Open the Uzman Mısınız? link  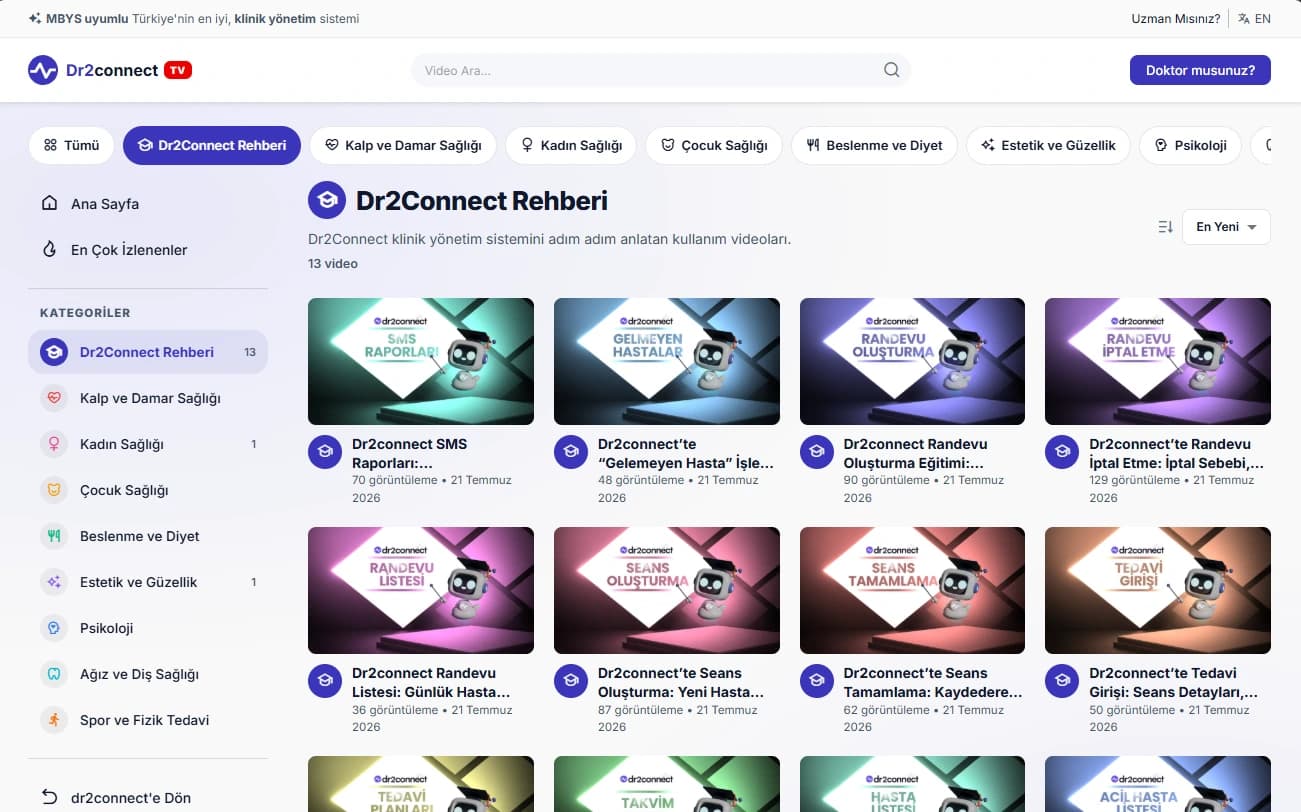(x=1175, y=19)
